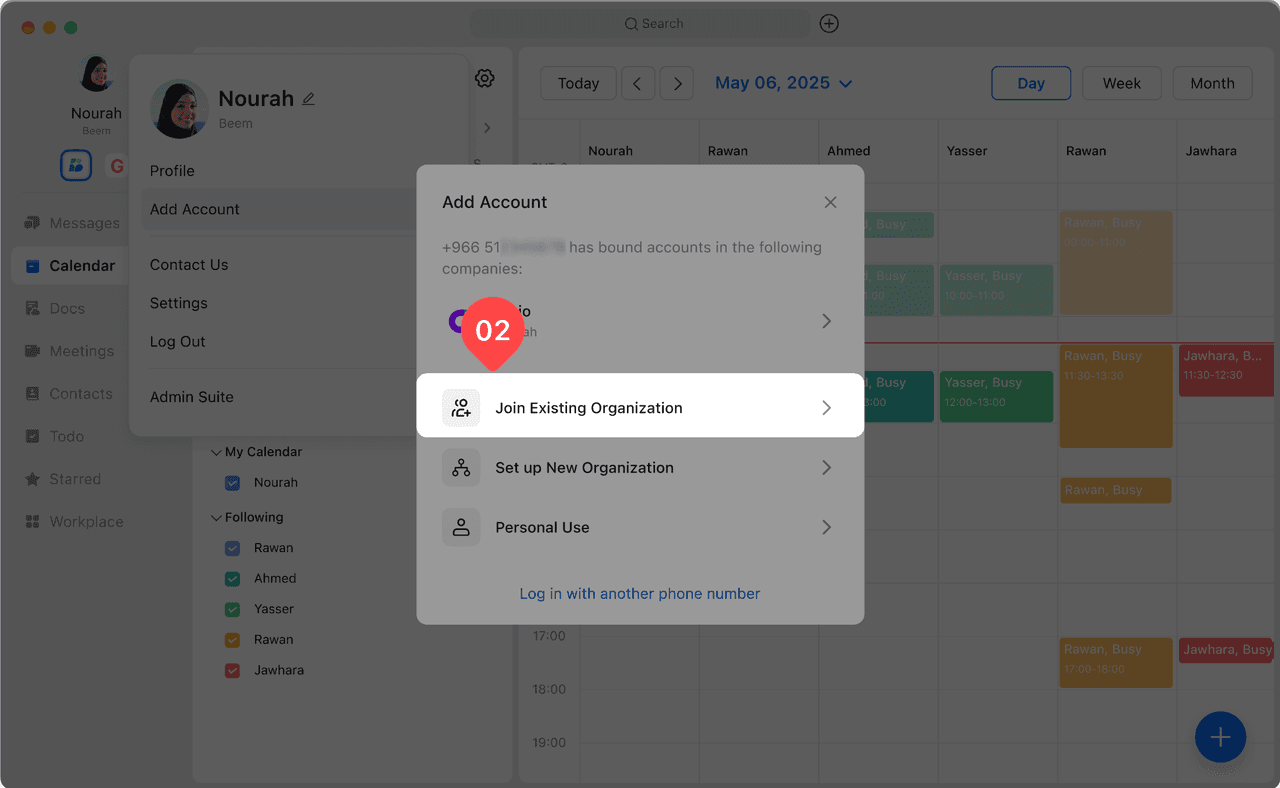Viewport: 1280px width, 788px height.
Task: Go to next day with right arrow
Action: click(x=677, y=84)
